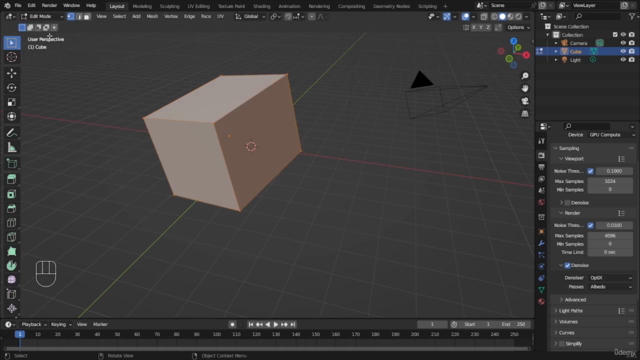
Task: Enable edge select mode
Action: click(79, 17)
